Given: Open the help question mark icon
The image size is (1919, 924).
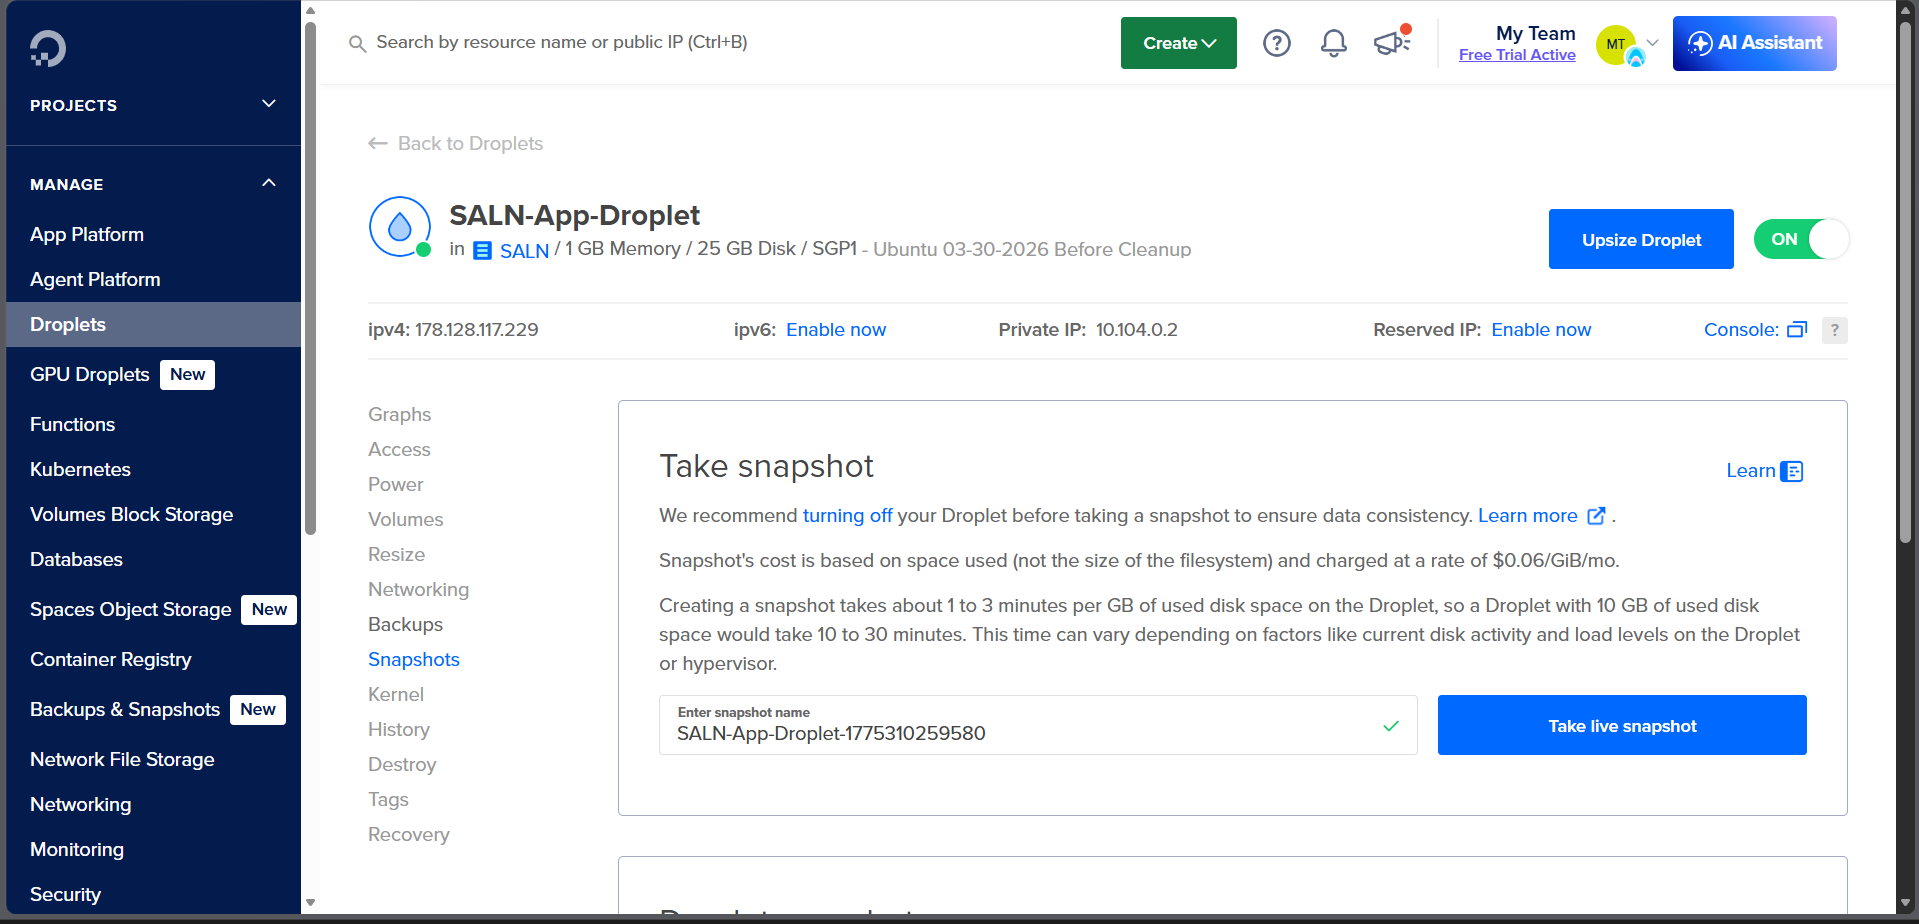Looking at the screenshot, I should [1276, 43].
